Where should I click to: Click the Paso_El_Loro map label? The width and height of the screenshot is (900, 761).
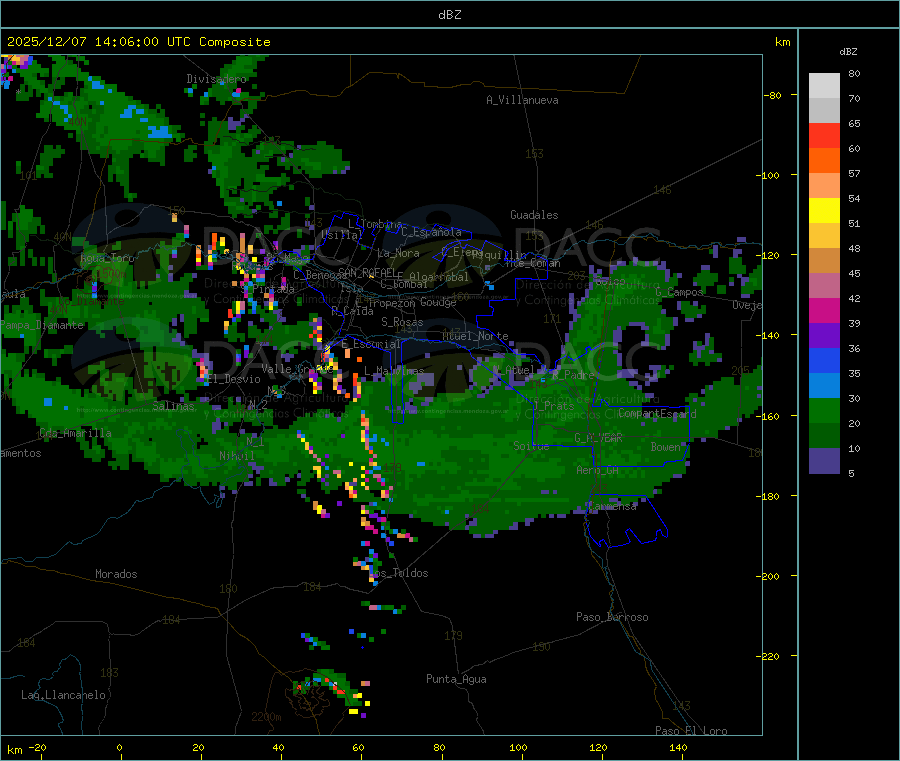click(691, 731)
